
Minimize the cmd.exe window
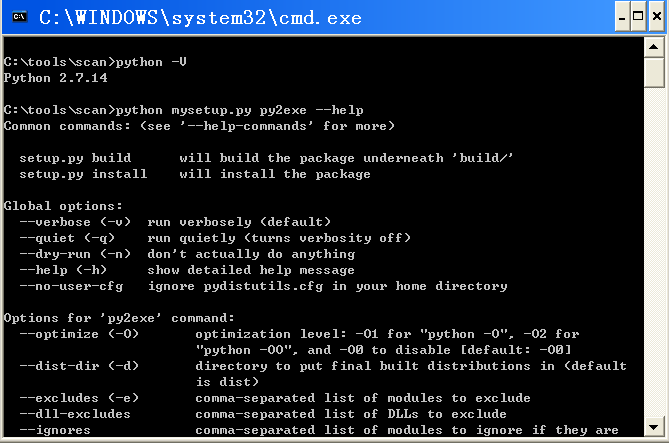coord(622,17)
